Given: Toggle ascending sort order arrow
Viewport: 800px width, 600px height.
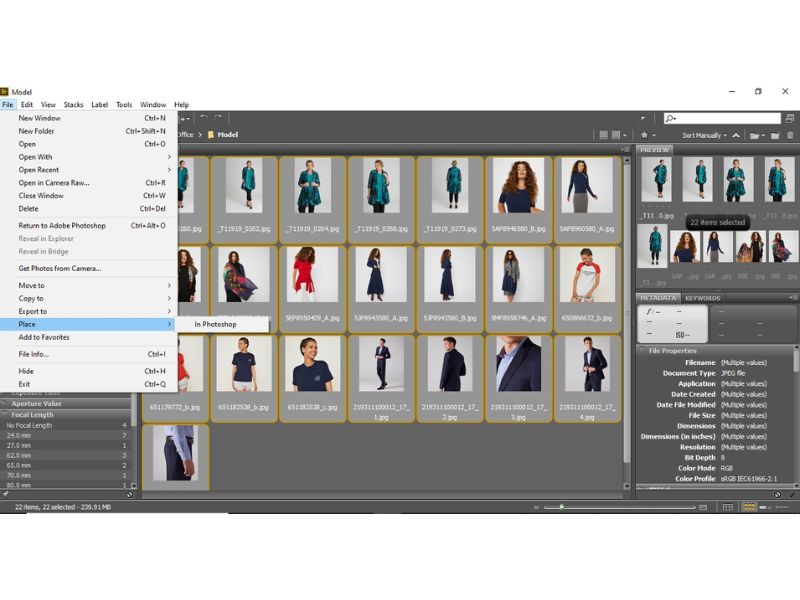Looking at the screenshot, I should [x=736, y=135].
